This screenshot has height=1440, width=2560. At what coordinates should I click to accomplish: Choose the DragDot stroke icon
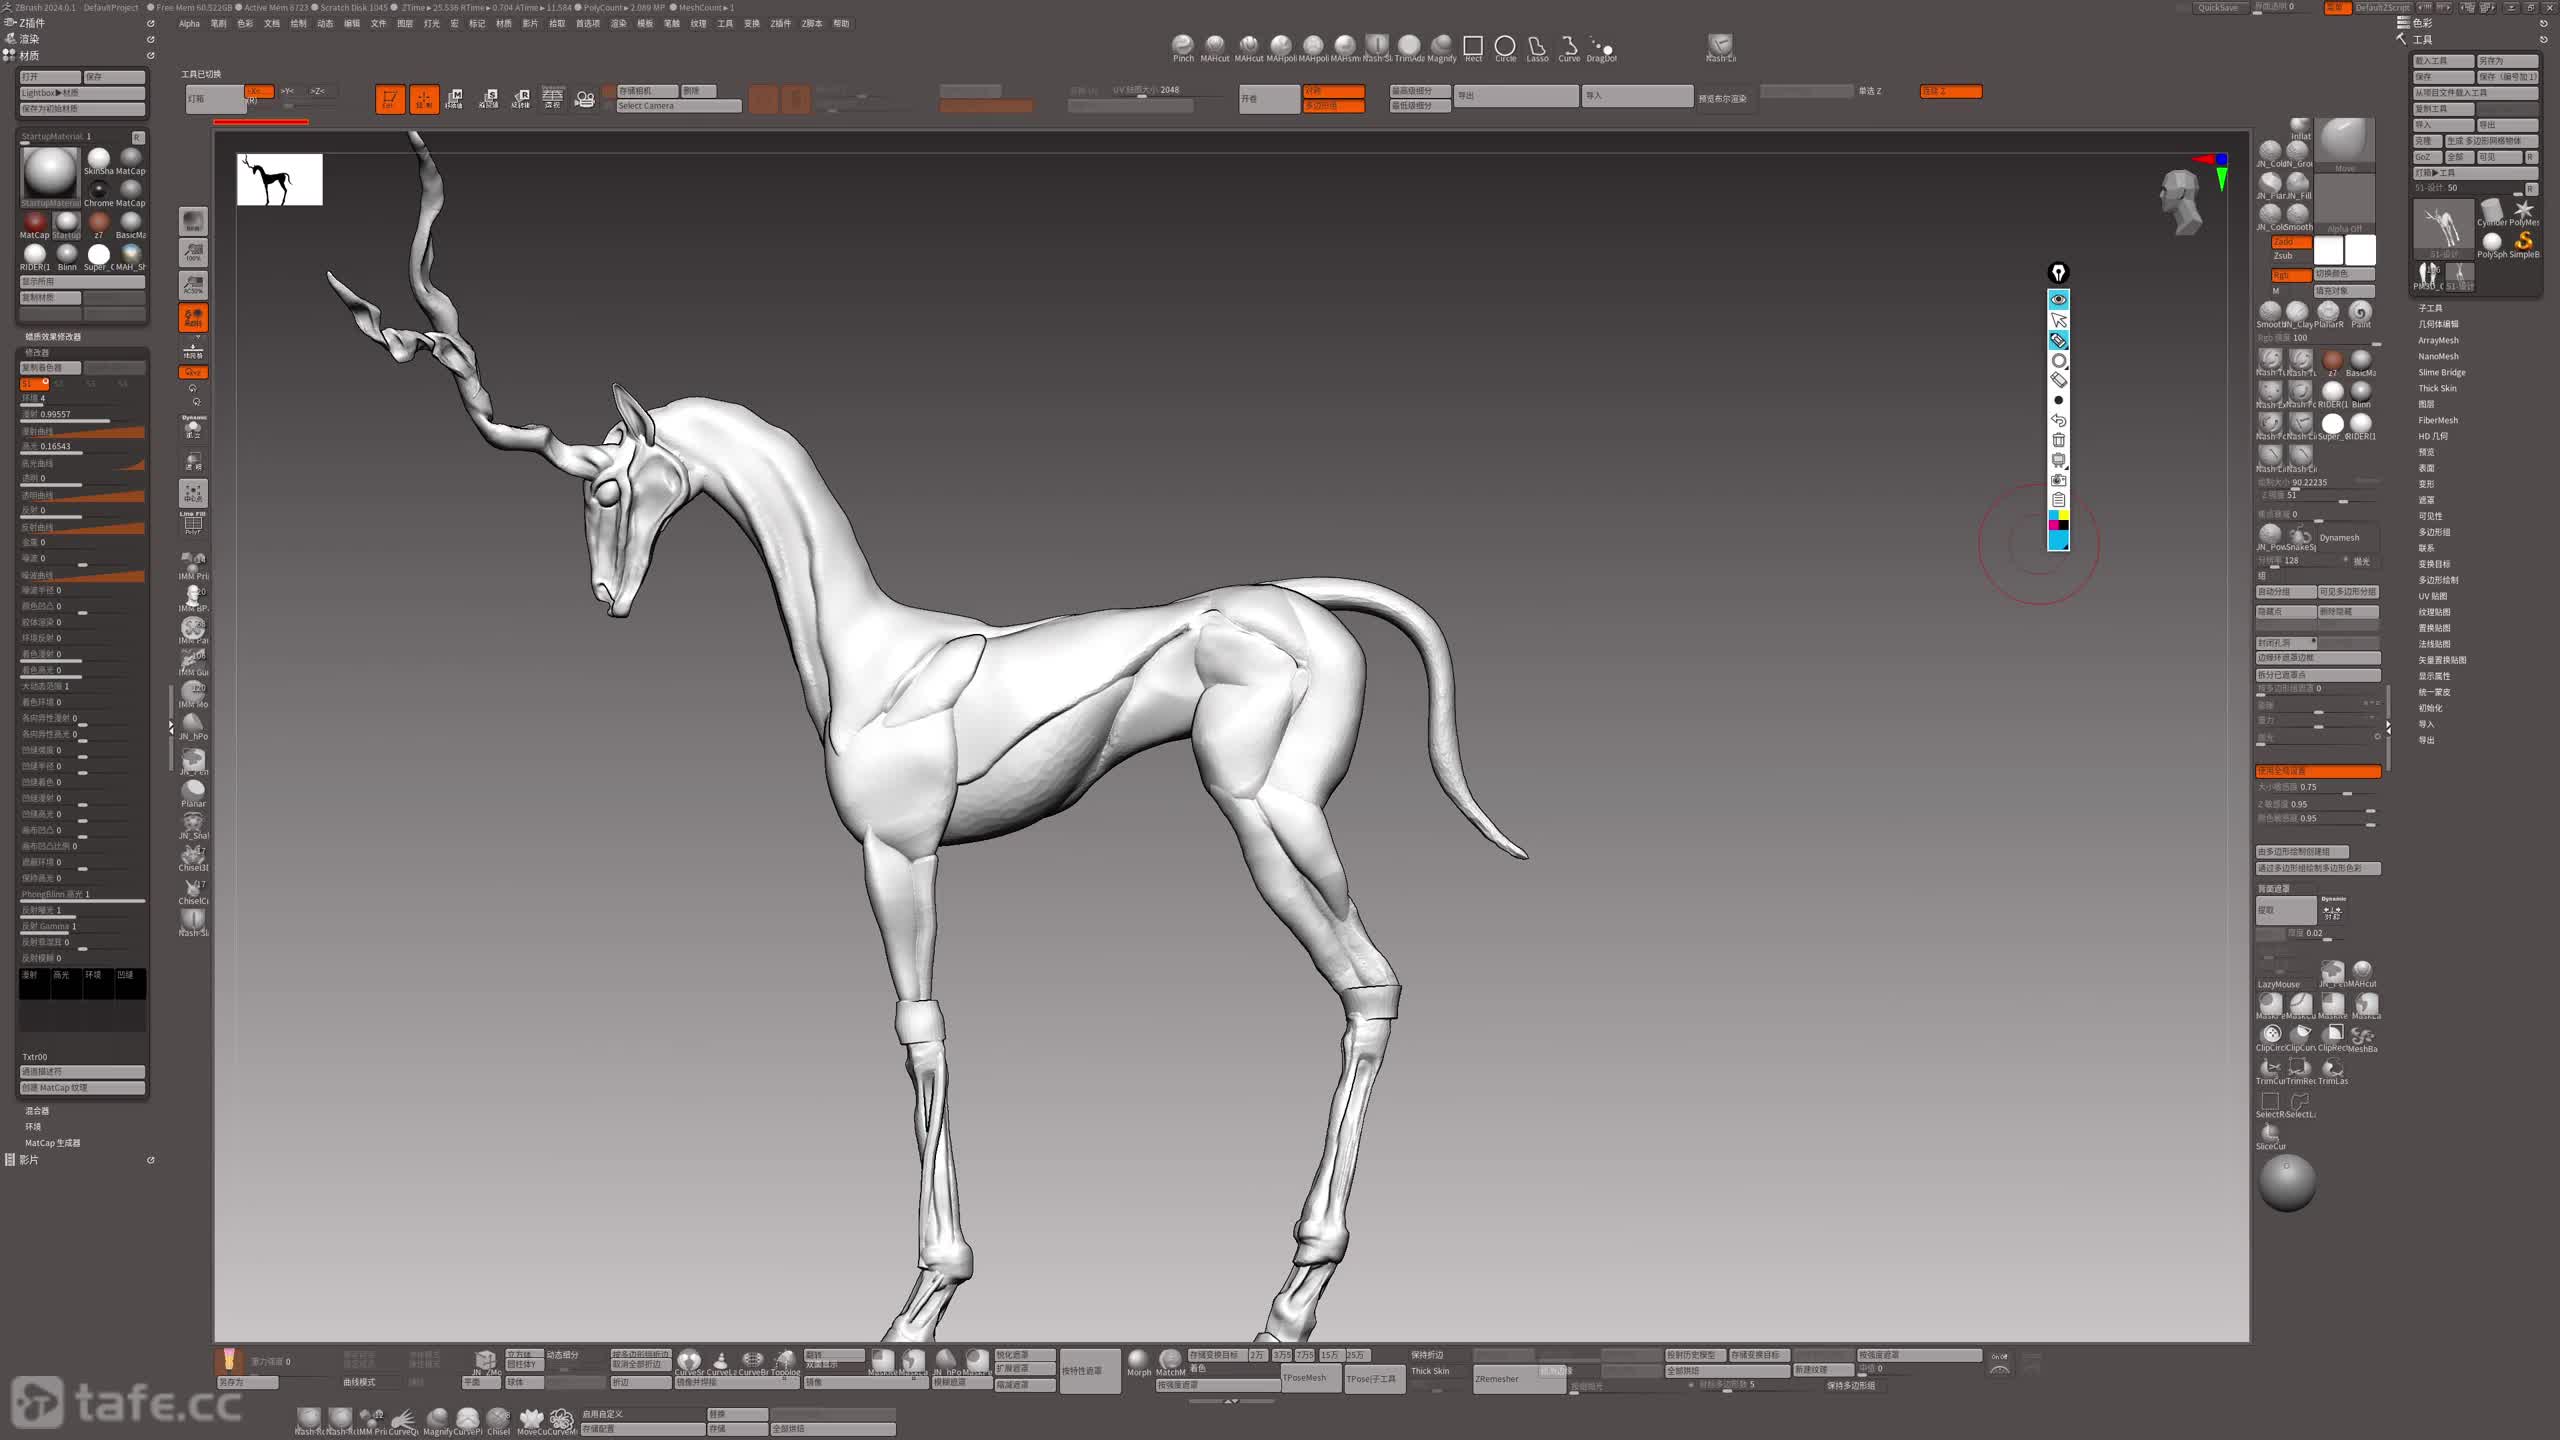1601,46
